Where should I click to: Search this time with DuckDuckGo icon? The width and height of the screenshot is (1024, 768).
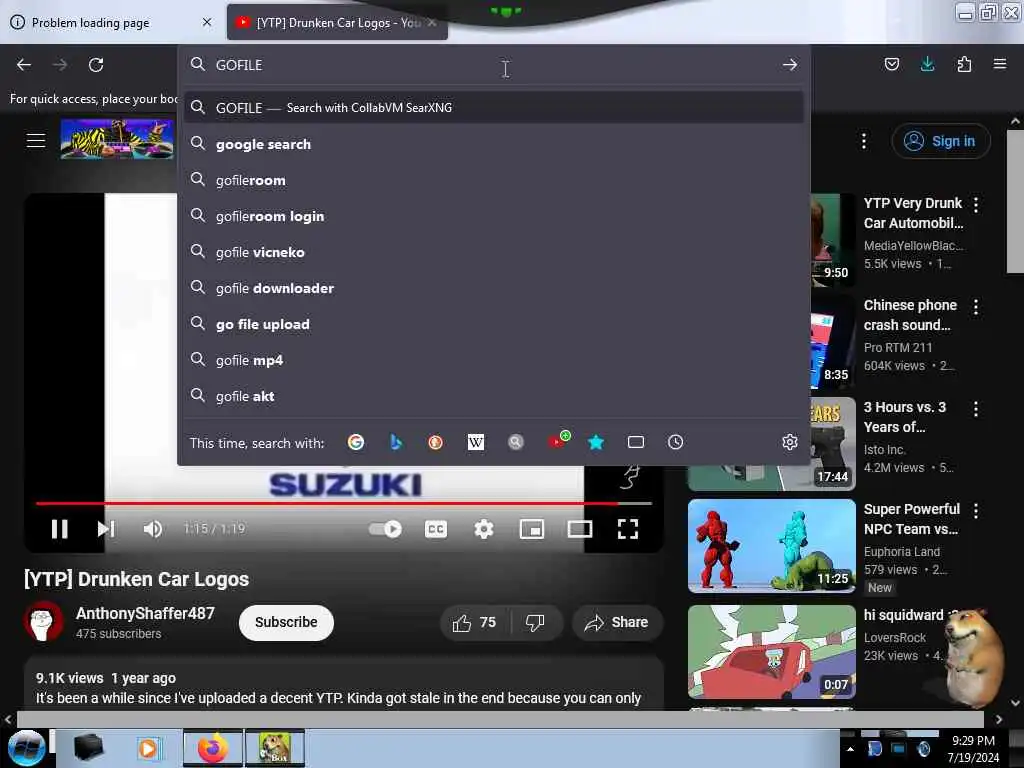tap(436, 442)
